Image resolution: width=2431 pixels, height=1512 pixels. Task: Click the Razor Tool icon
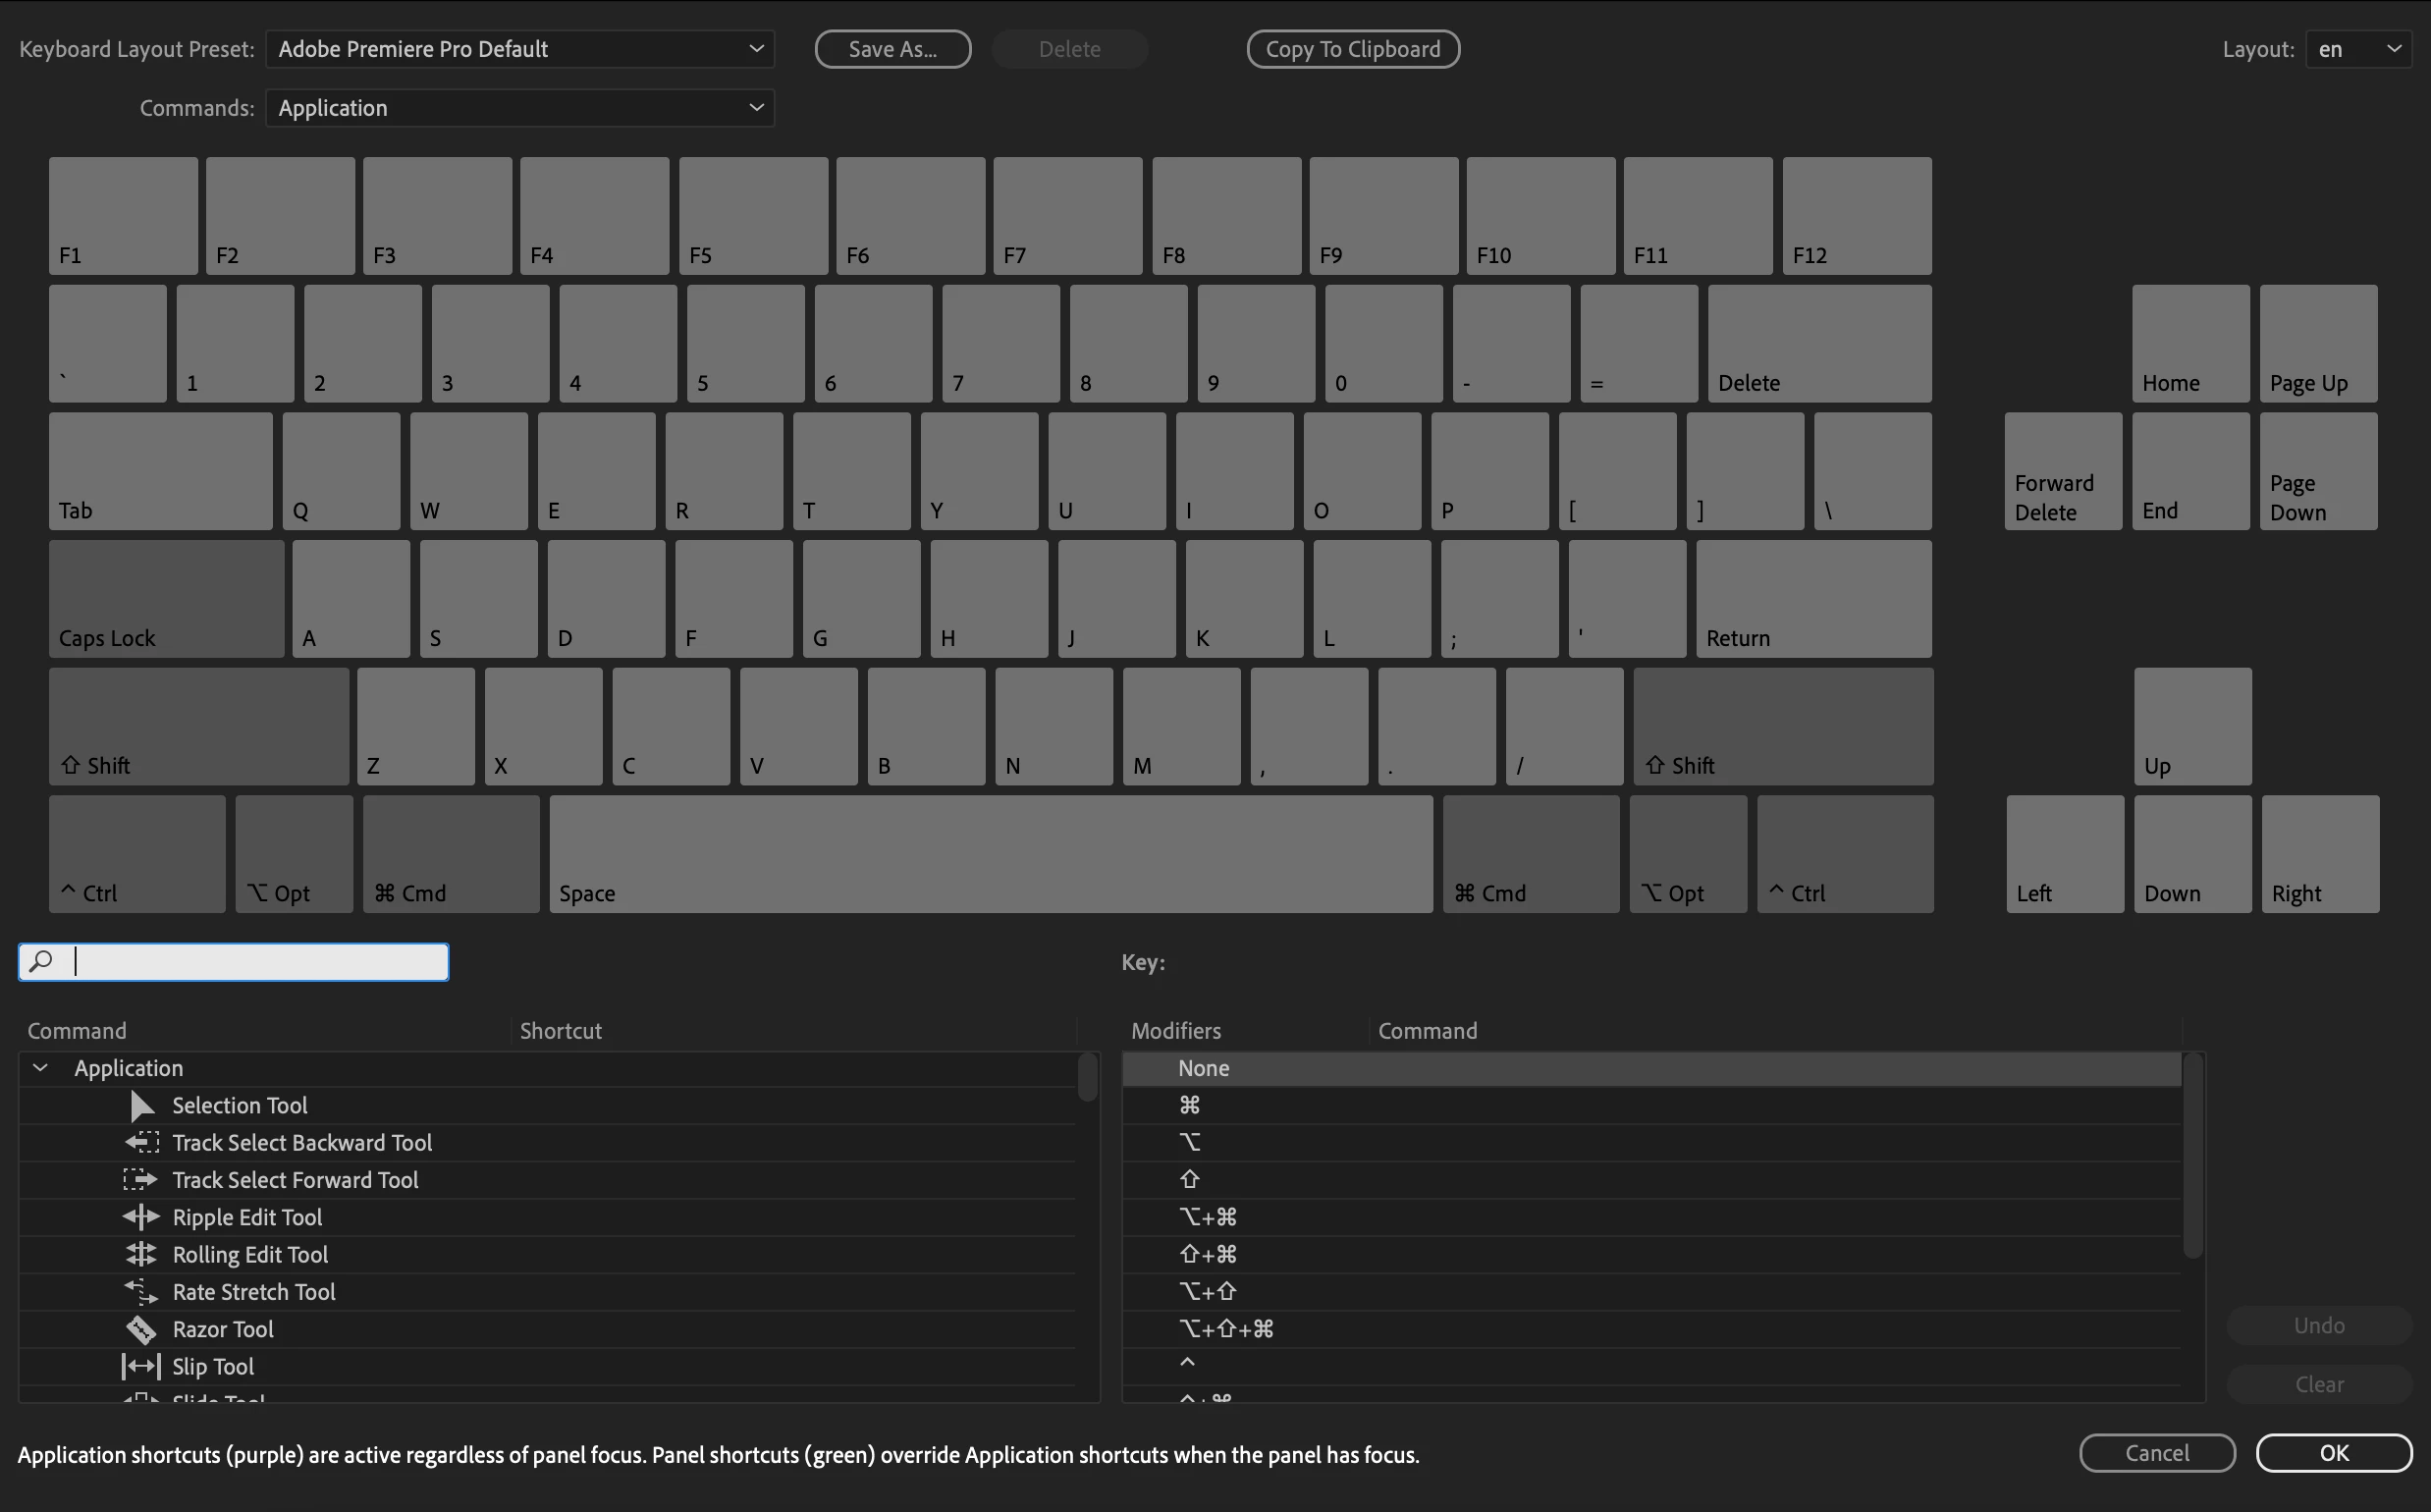tap(141, 1329)
